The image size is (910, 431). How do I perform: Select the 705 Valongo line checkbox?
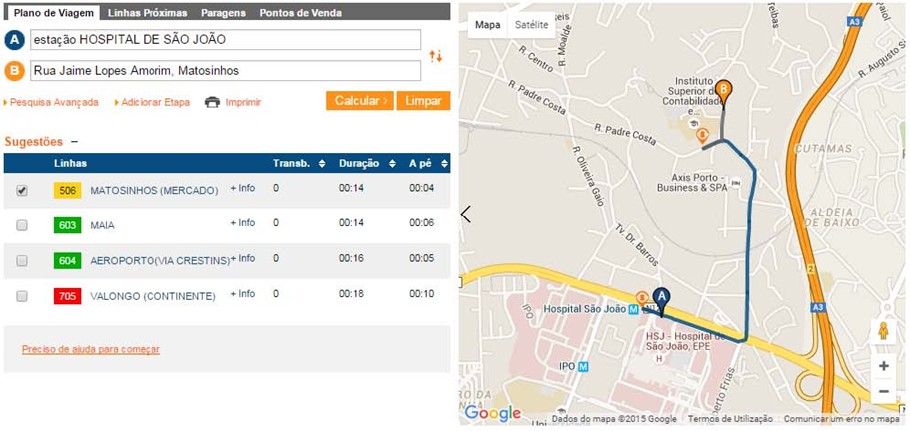tap(22, 296)
